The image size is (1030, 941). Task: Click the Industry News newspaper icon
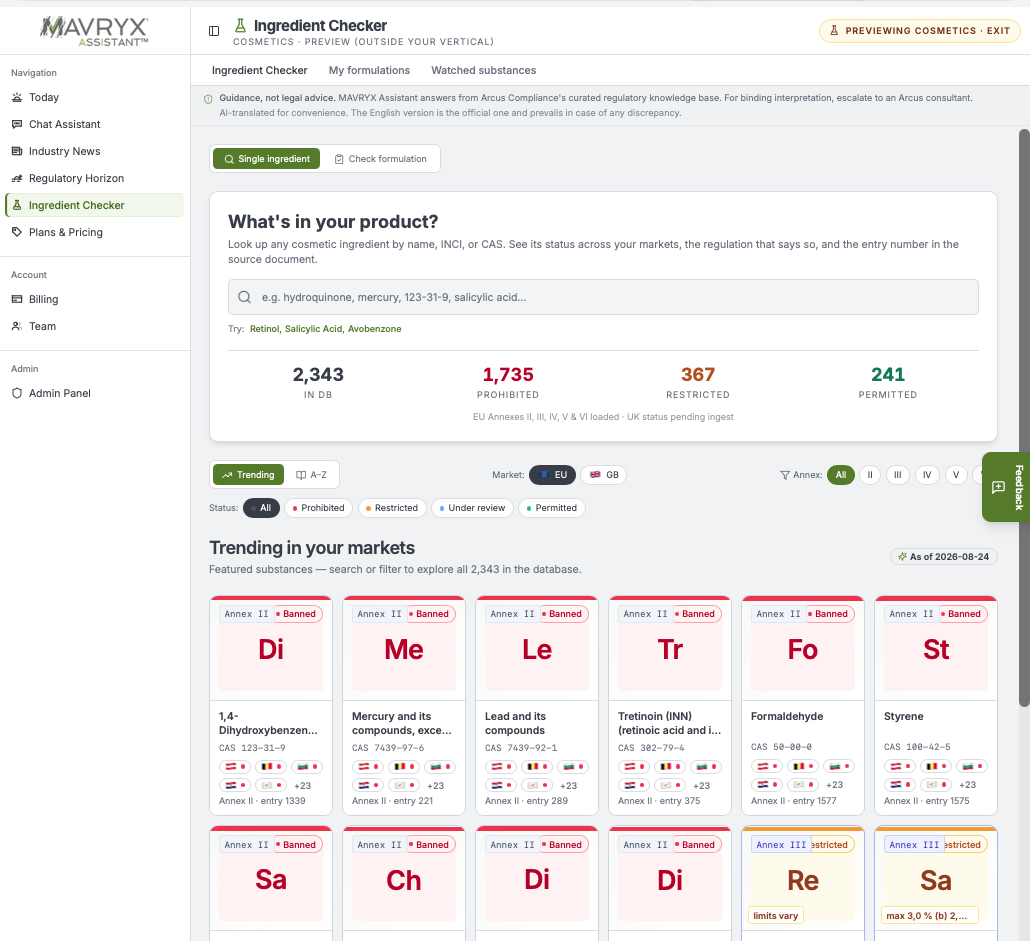coord(17,151)
